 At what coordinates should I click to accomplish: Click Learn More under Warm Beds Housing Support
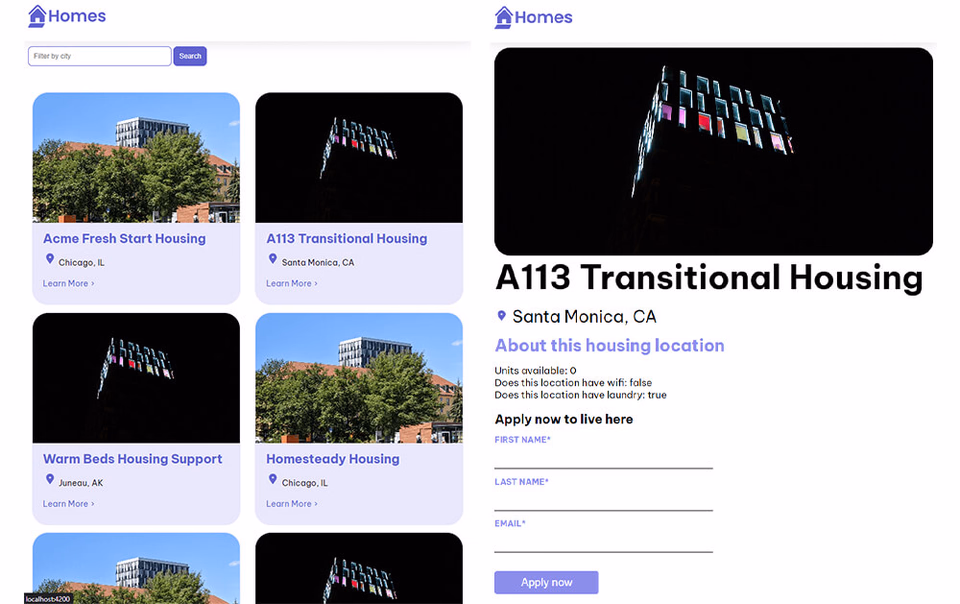pos(68,504)
